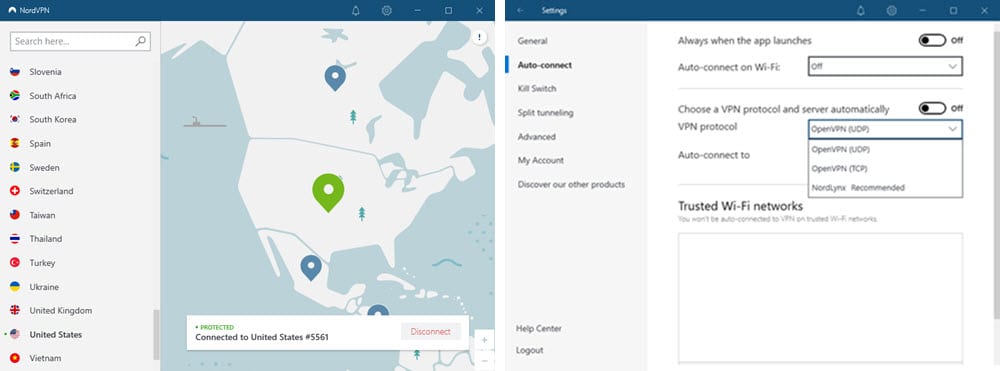Screen dimensions: 1000x371
Task: Click the exclamation info icon on map
Action: pos(479,38)
